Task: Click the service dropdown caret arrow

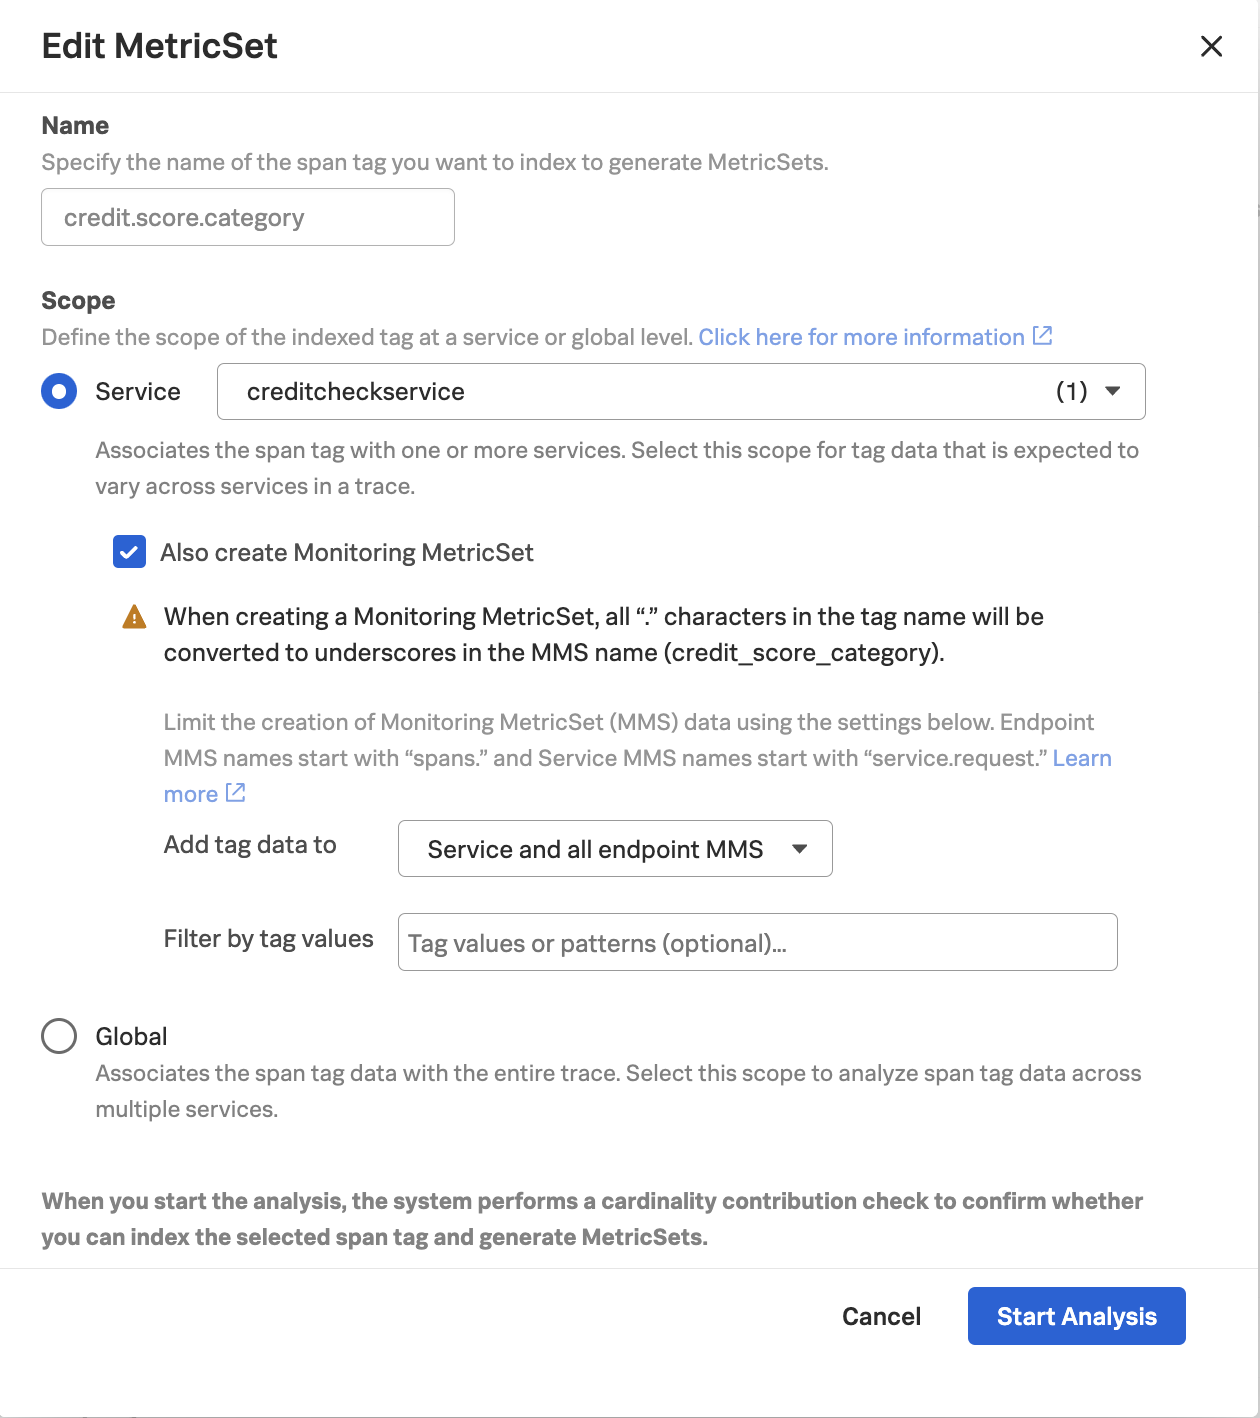Action: point(1113,391)
